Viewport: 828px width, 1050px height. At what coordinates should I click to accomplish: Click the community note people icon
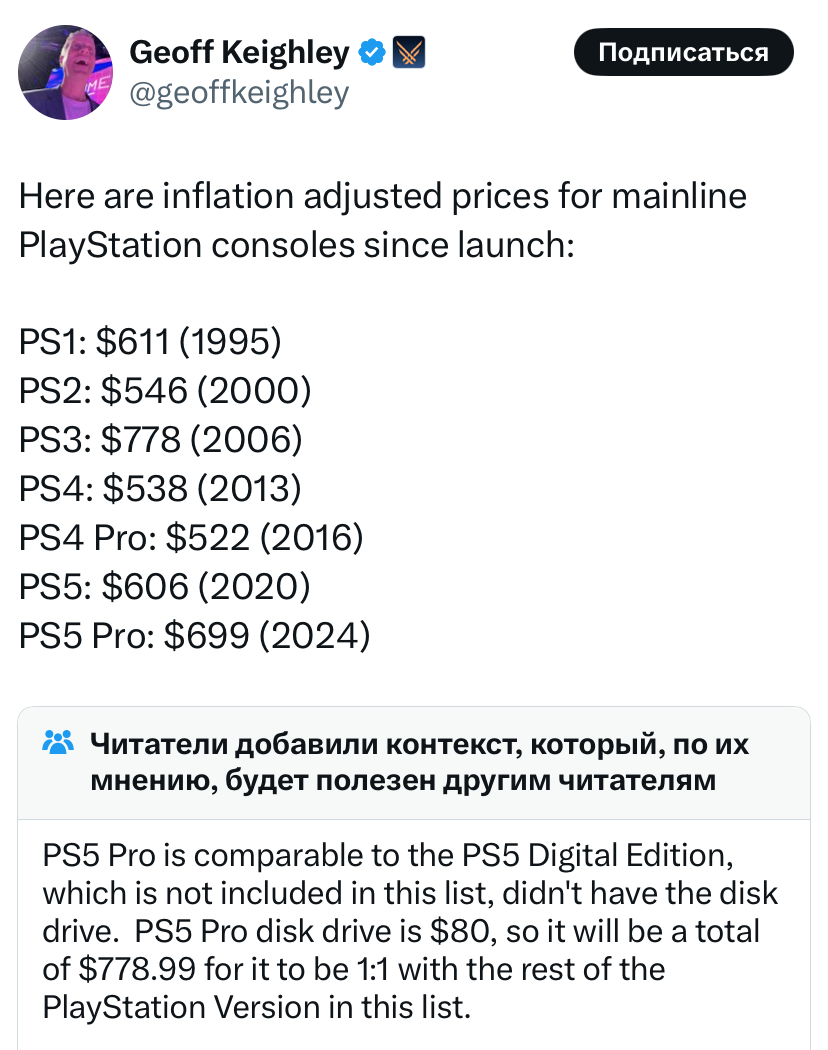[x=58, y=743]
